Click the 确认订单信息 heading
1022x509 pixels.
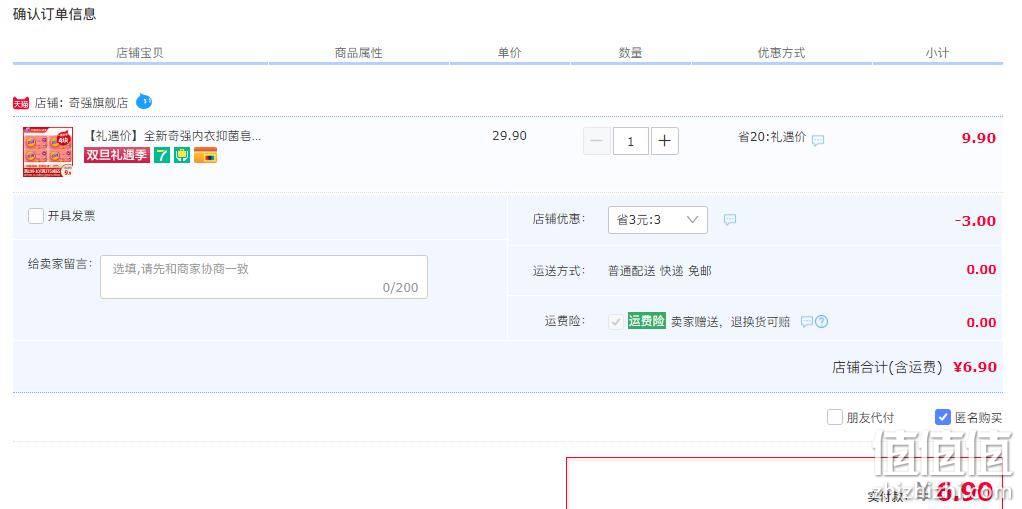(55, 14)
